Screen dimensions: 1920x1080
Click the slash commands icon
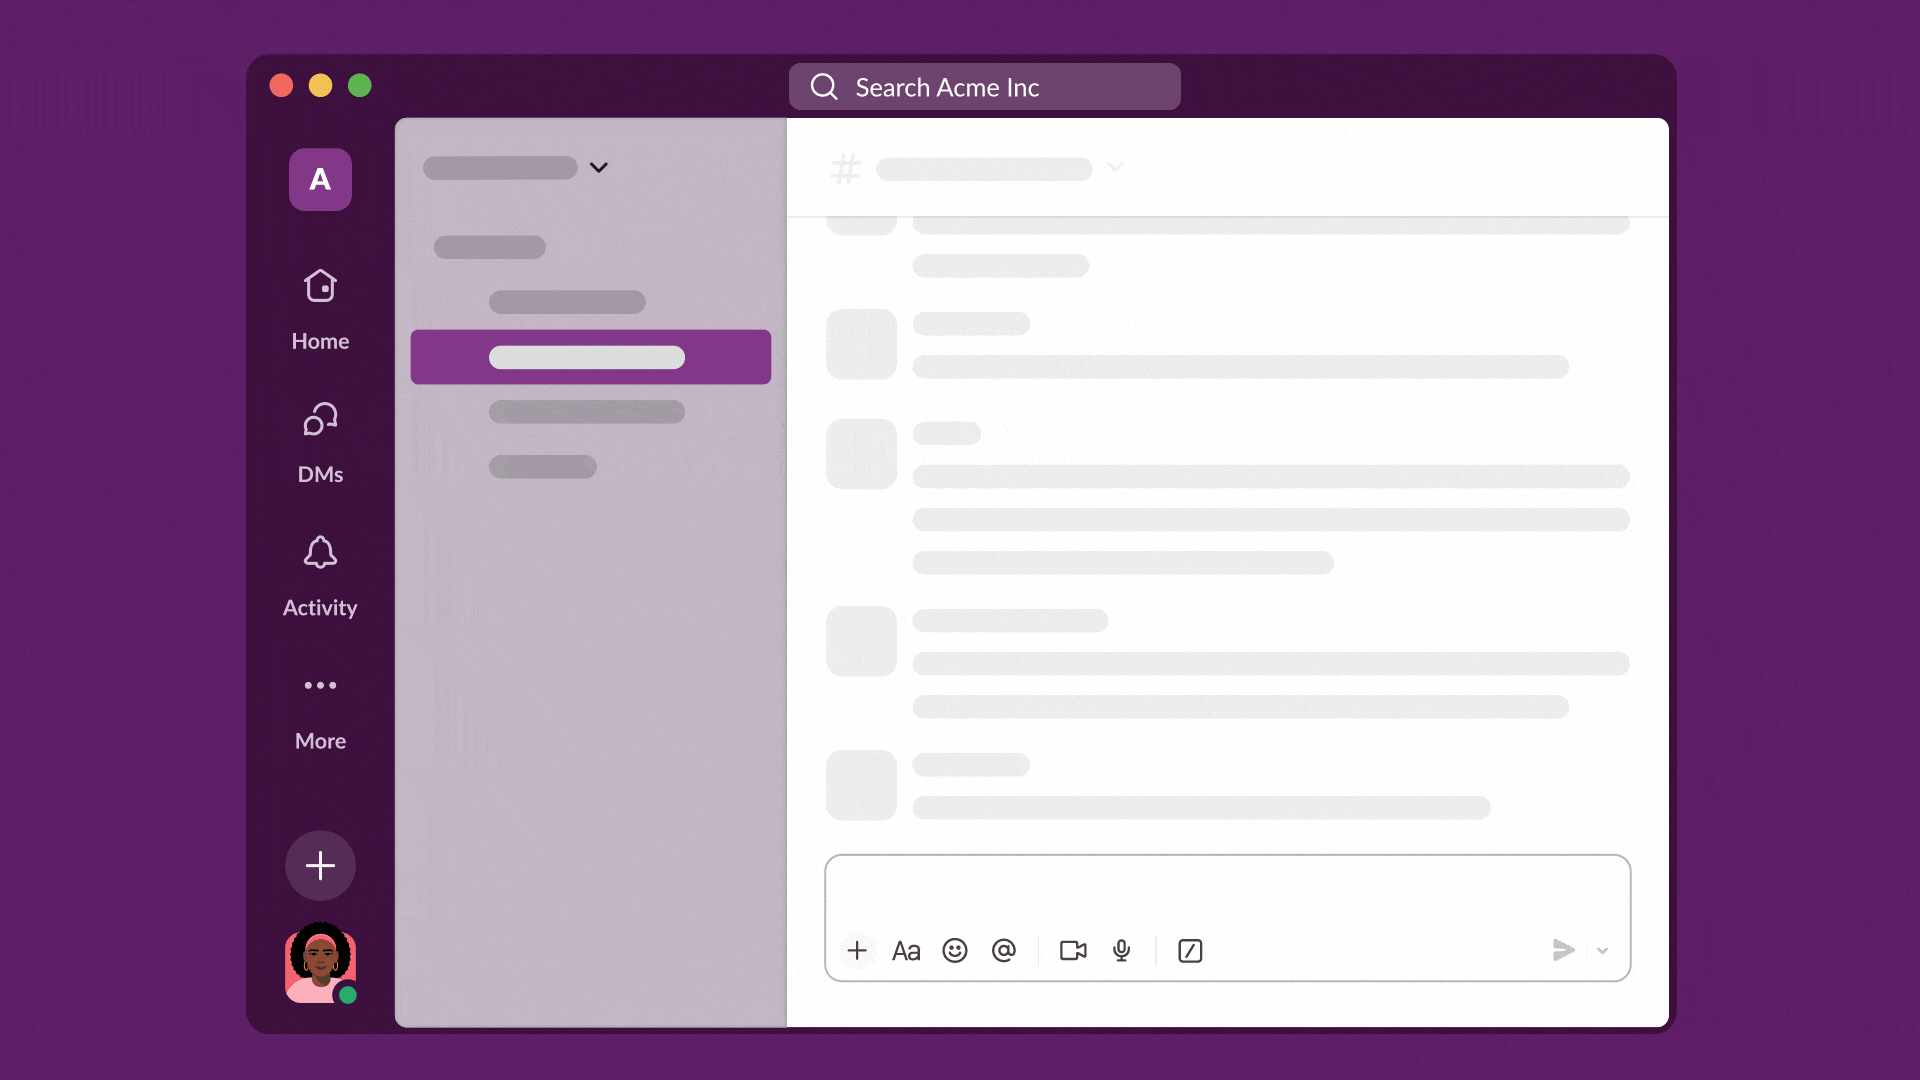(1188, 949)
